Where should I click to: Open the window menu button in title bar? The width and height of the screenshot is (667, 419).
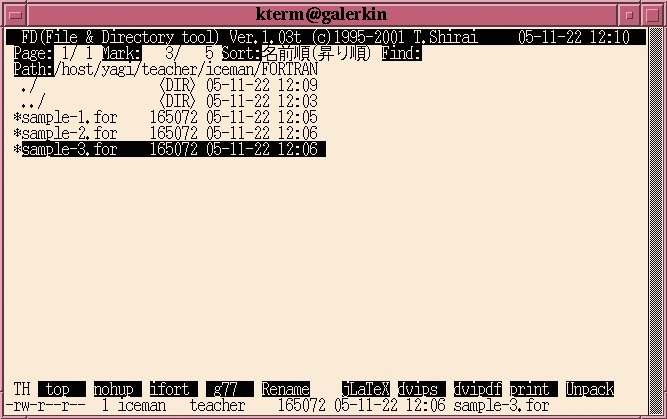point(15,15)
